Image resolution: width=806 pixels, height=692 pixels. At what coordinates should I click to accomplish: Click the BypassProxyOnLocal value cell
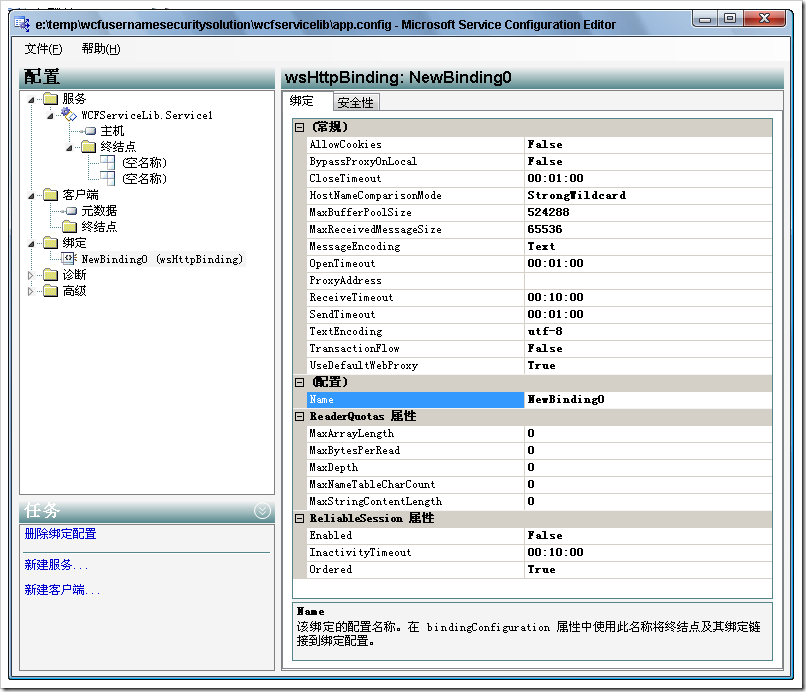[648, 161]
